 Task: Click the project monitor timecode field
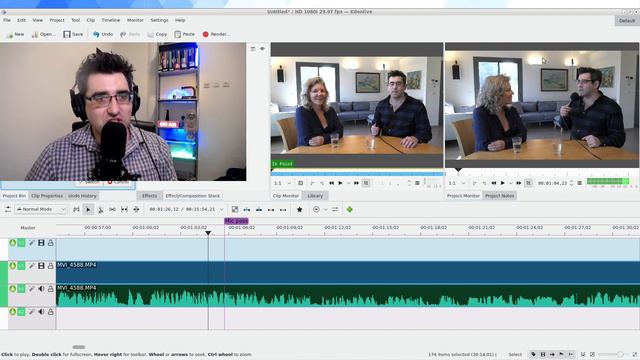click(552, 183)
